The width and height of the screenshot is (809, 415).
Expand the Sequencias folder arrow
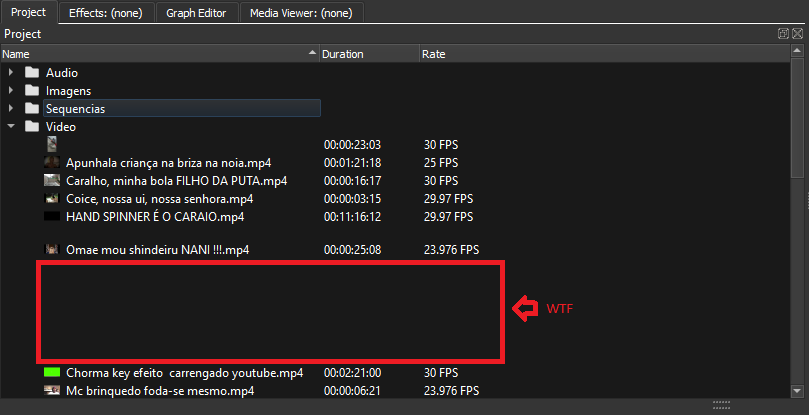[11, 108]
